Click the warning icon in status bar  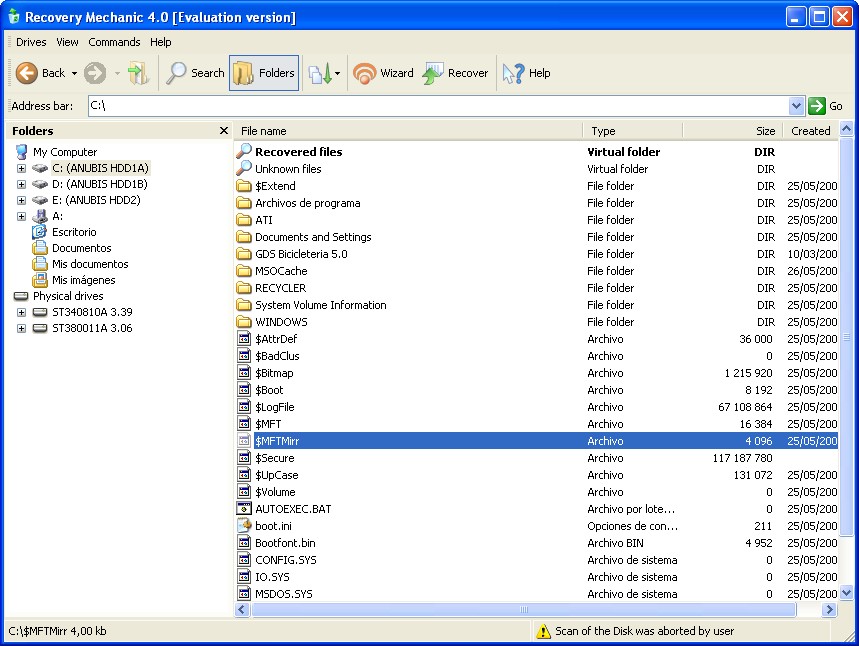click(x=543, y=631)
